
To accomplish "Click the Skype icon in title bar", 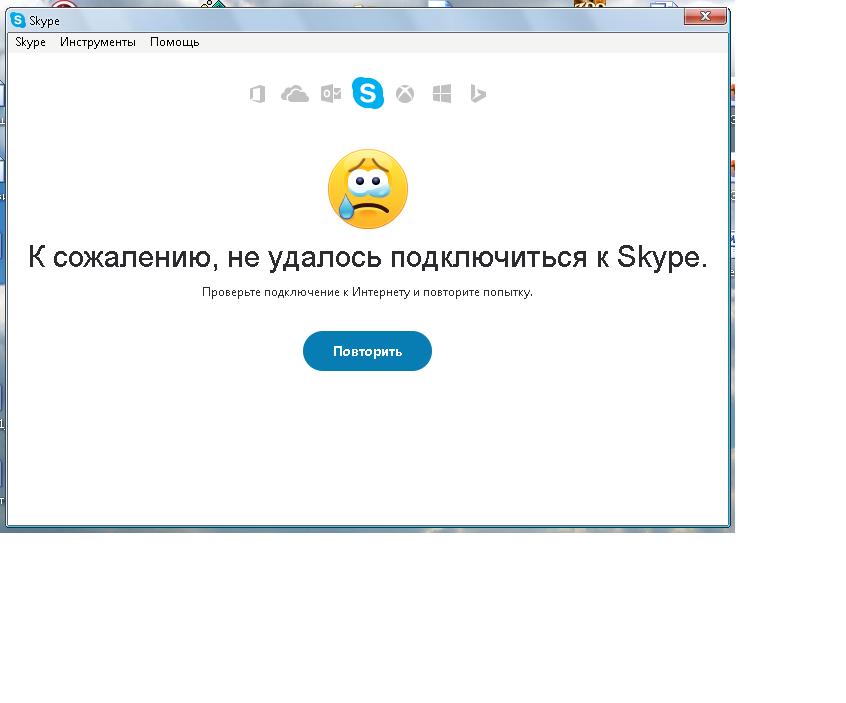I will pos(17,20).
